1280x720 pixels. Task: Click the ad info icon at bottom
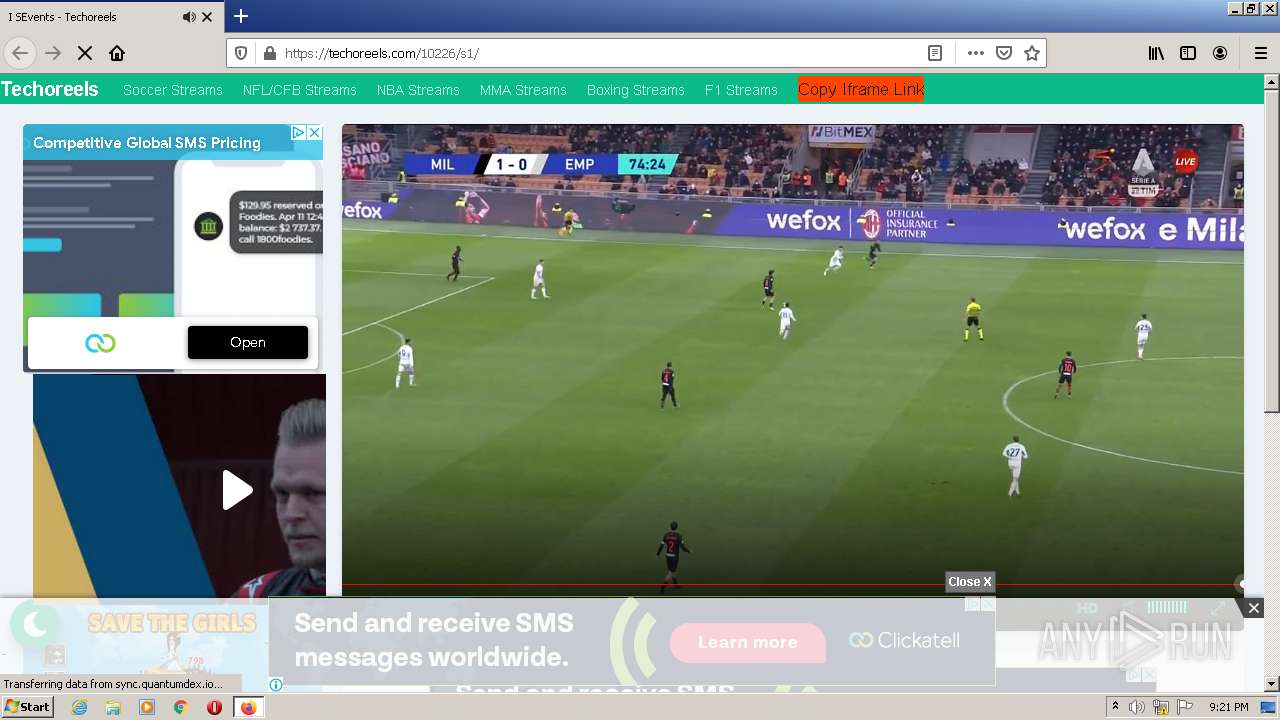pyautogui.click(x=276, y=685)
